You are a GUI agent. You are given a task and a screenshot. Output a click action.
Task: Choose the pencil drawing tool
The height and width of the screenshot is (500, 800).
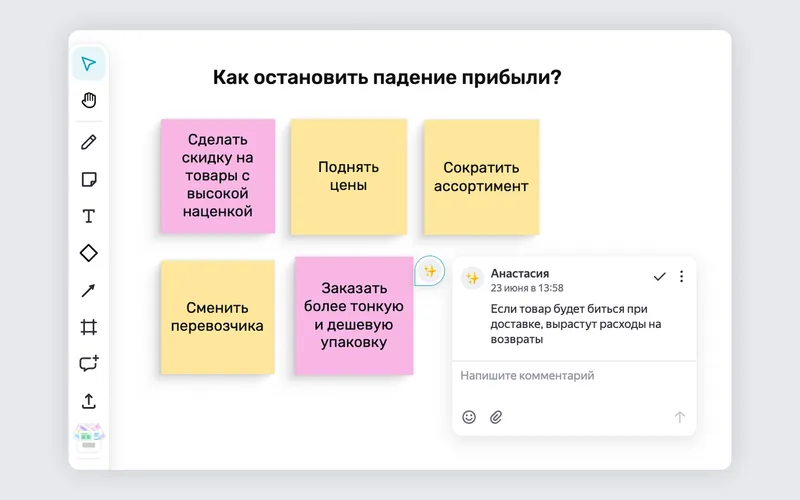tap(89, 142)
